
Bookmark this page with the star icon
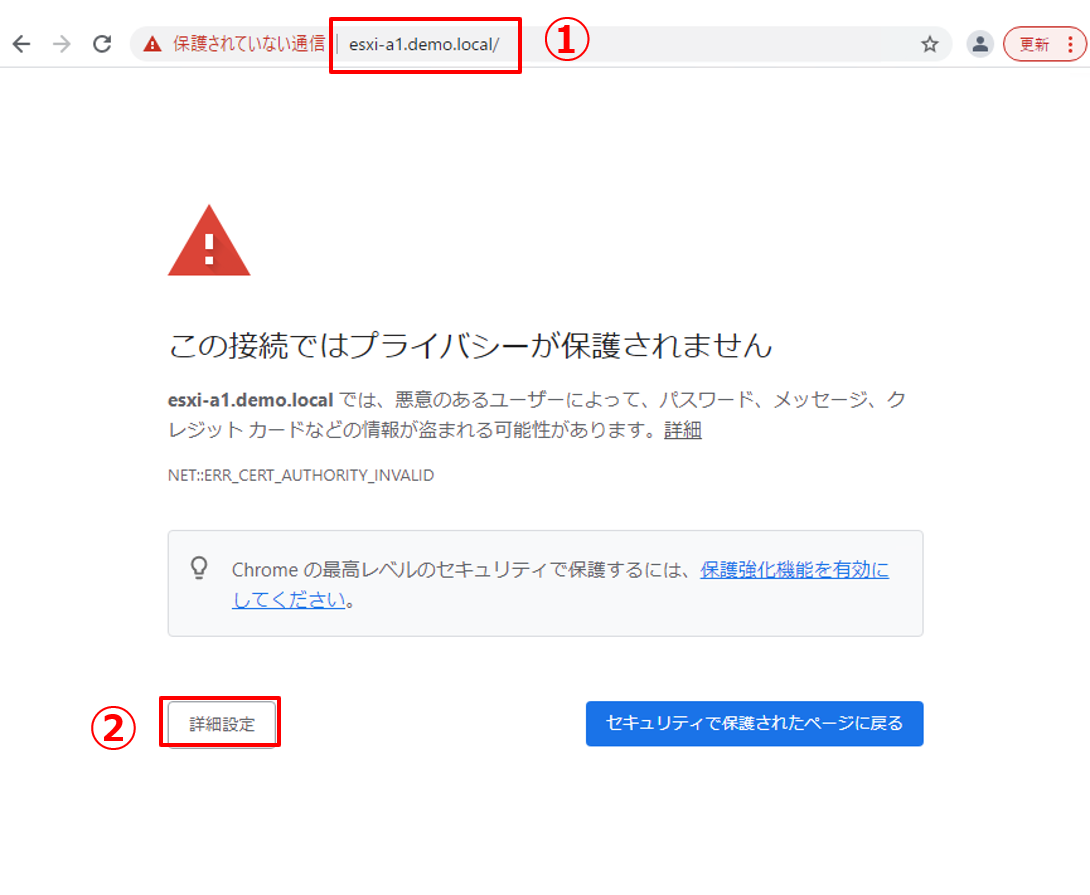(929, 45)
